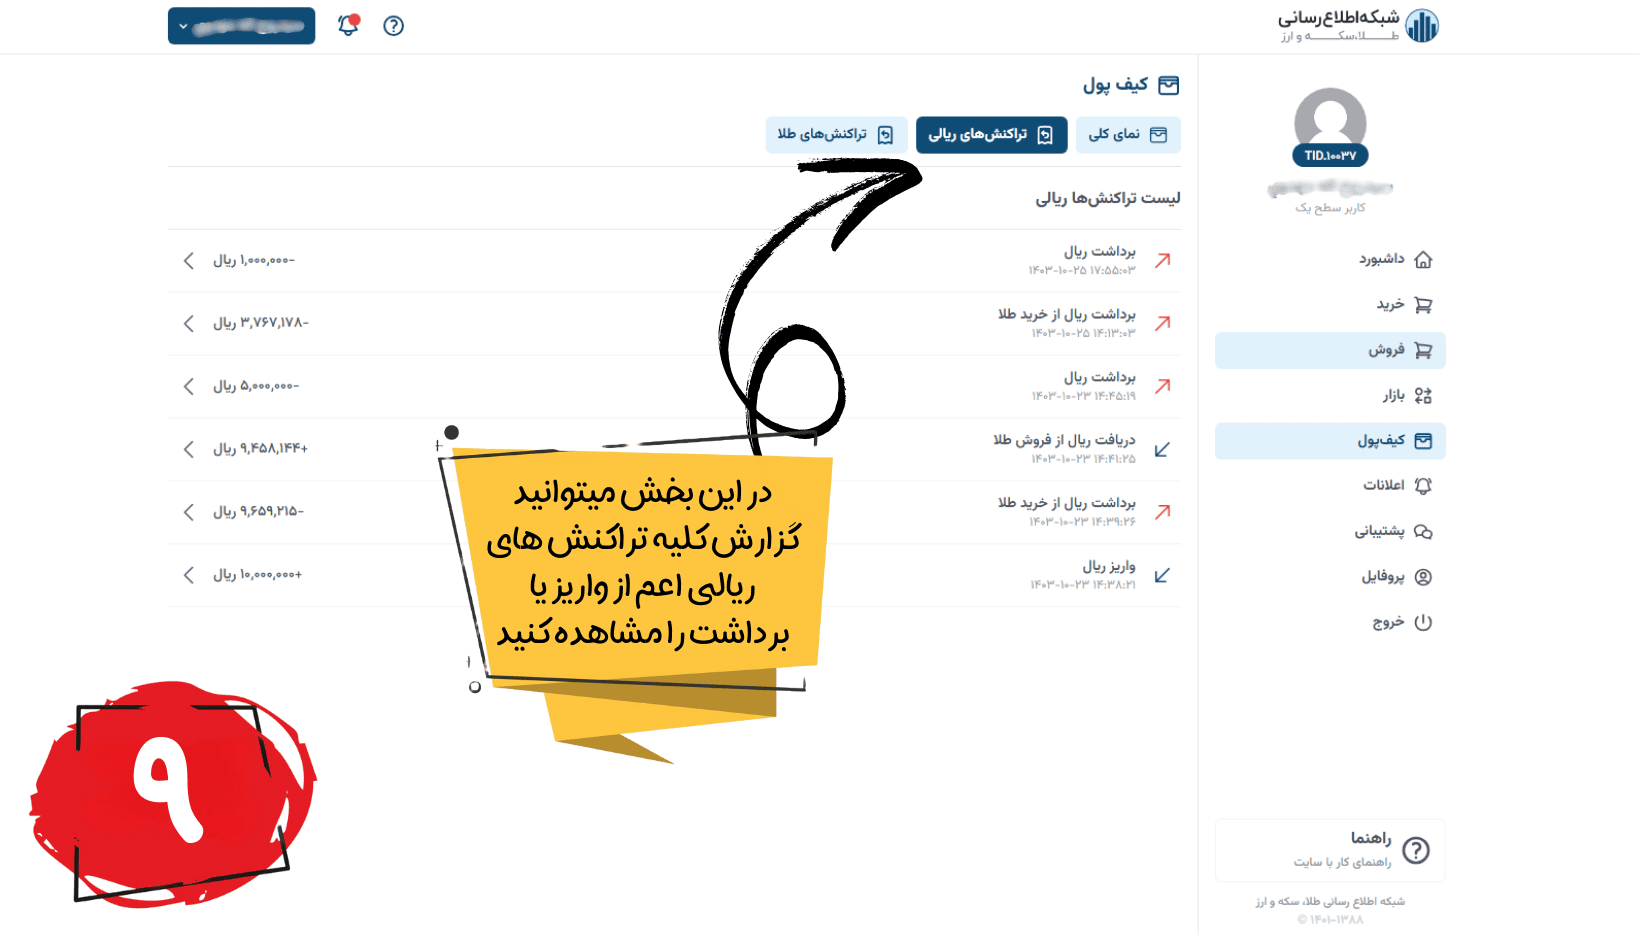Select the تراکنش‌های ریالی tab

coord(990,135)
